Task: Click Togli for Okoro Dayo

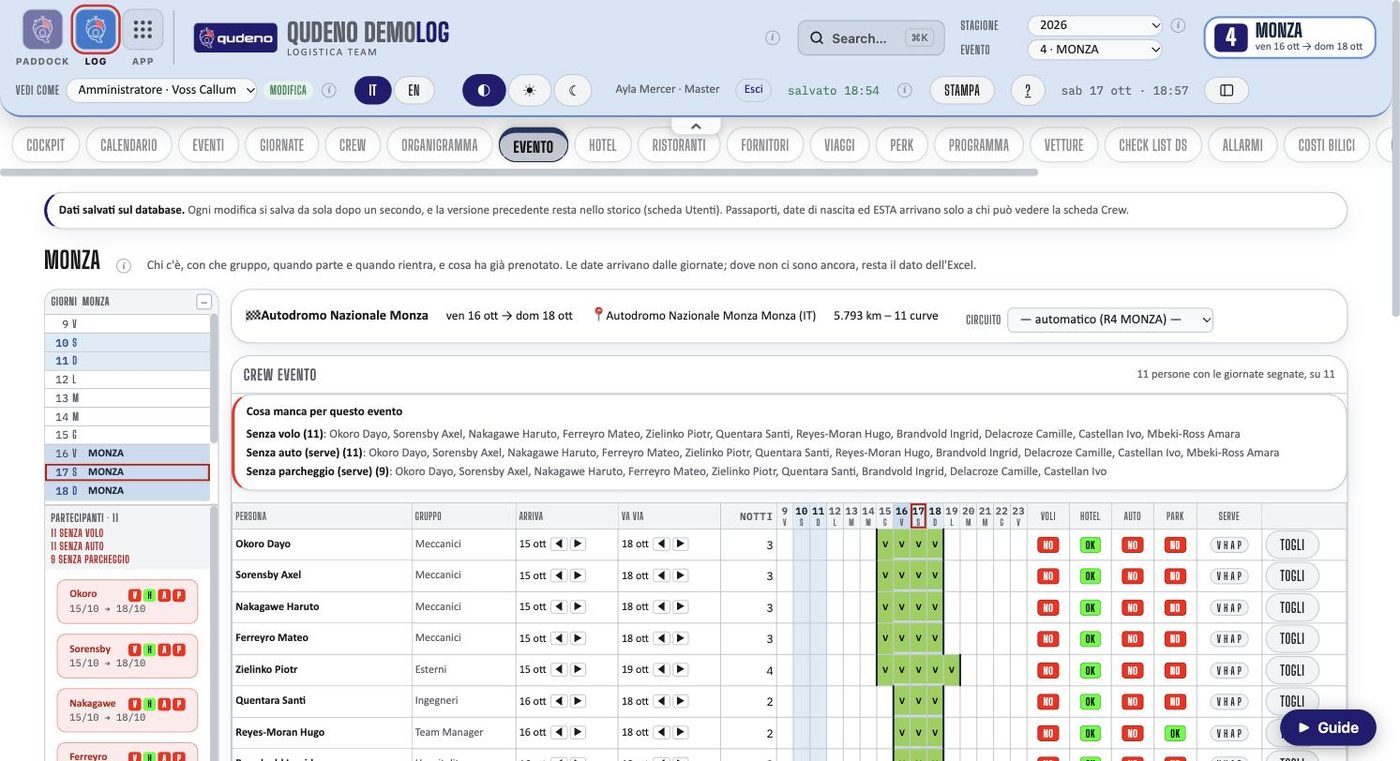Action: coord(1292,544)
